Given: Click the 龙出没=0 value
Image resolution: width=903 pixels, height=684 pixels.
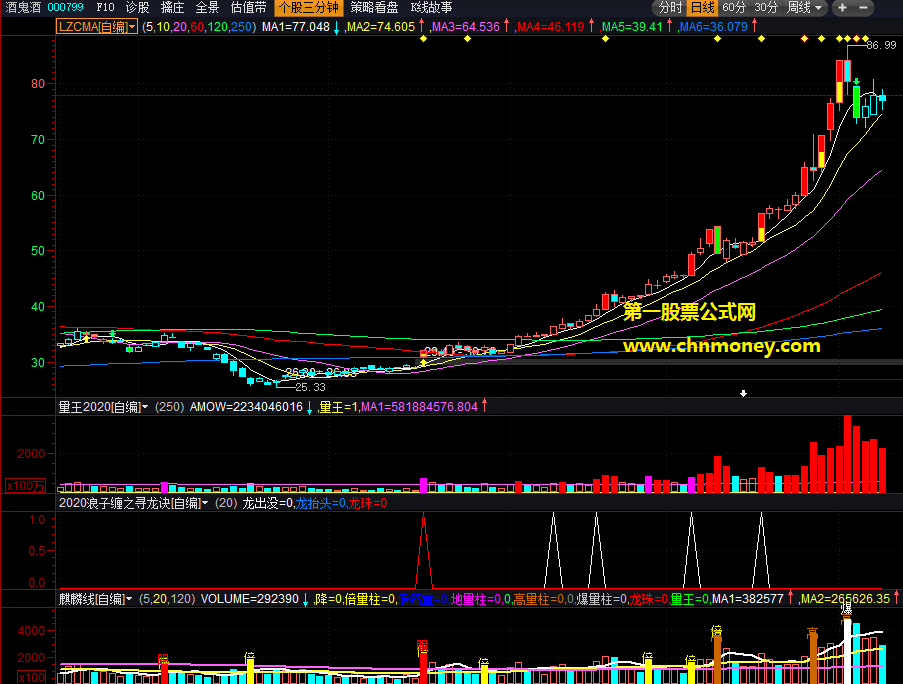Looking at the screenshot, I should coord(267,503).
